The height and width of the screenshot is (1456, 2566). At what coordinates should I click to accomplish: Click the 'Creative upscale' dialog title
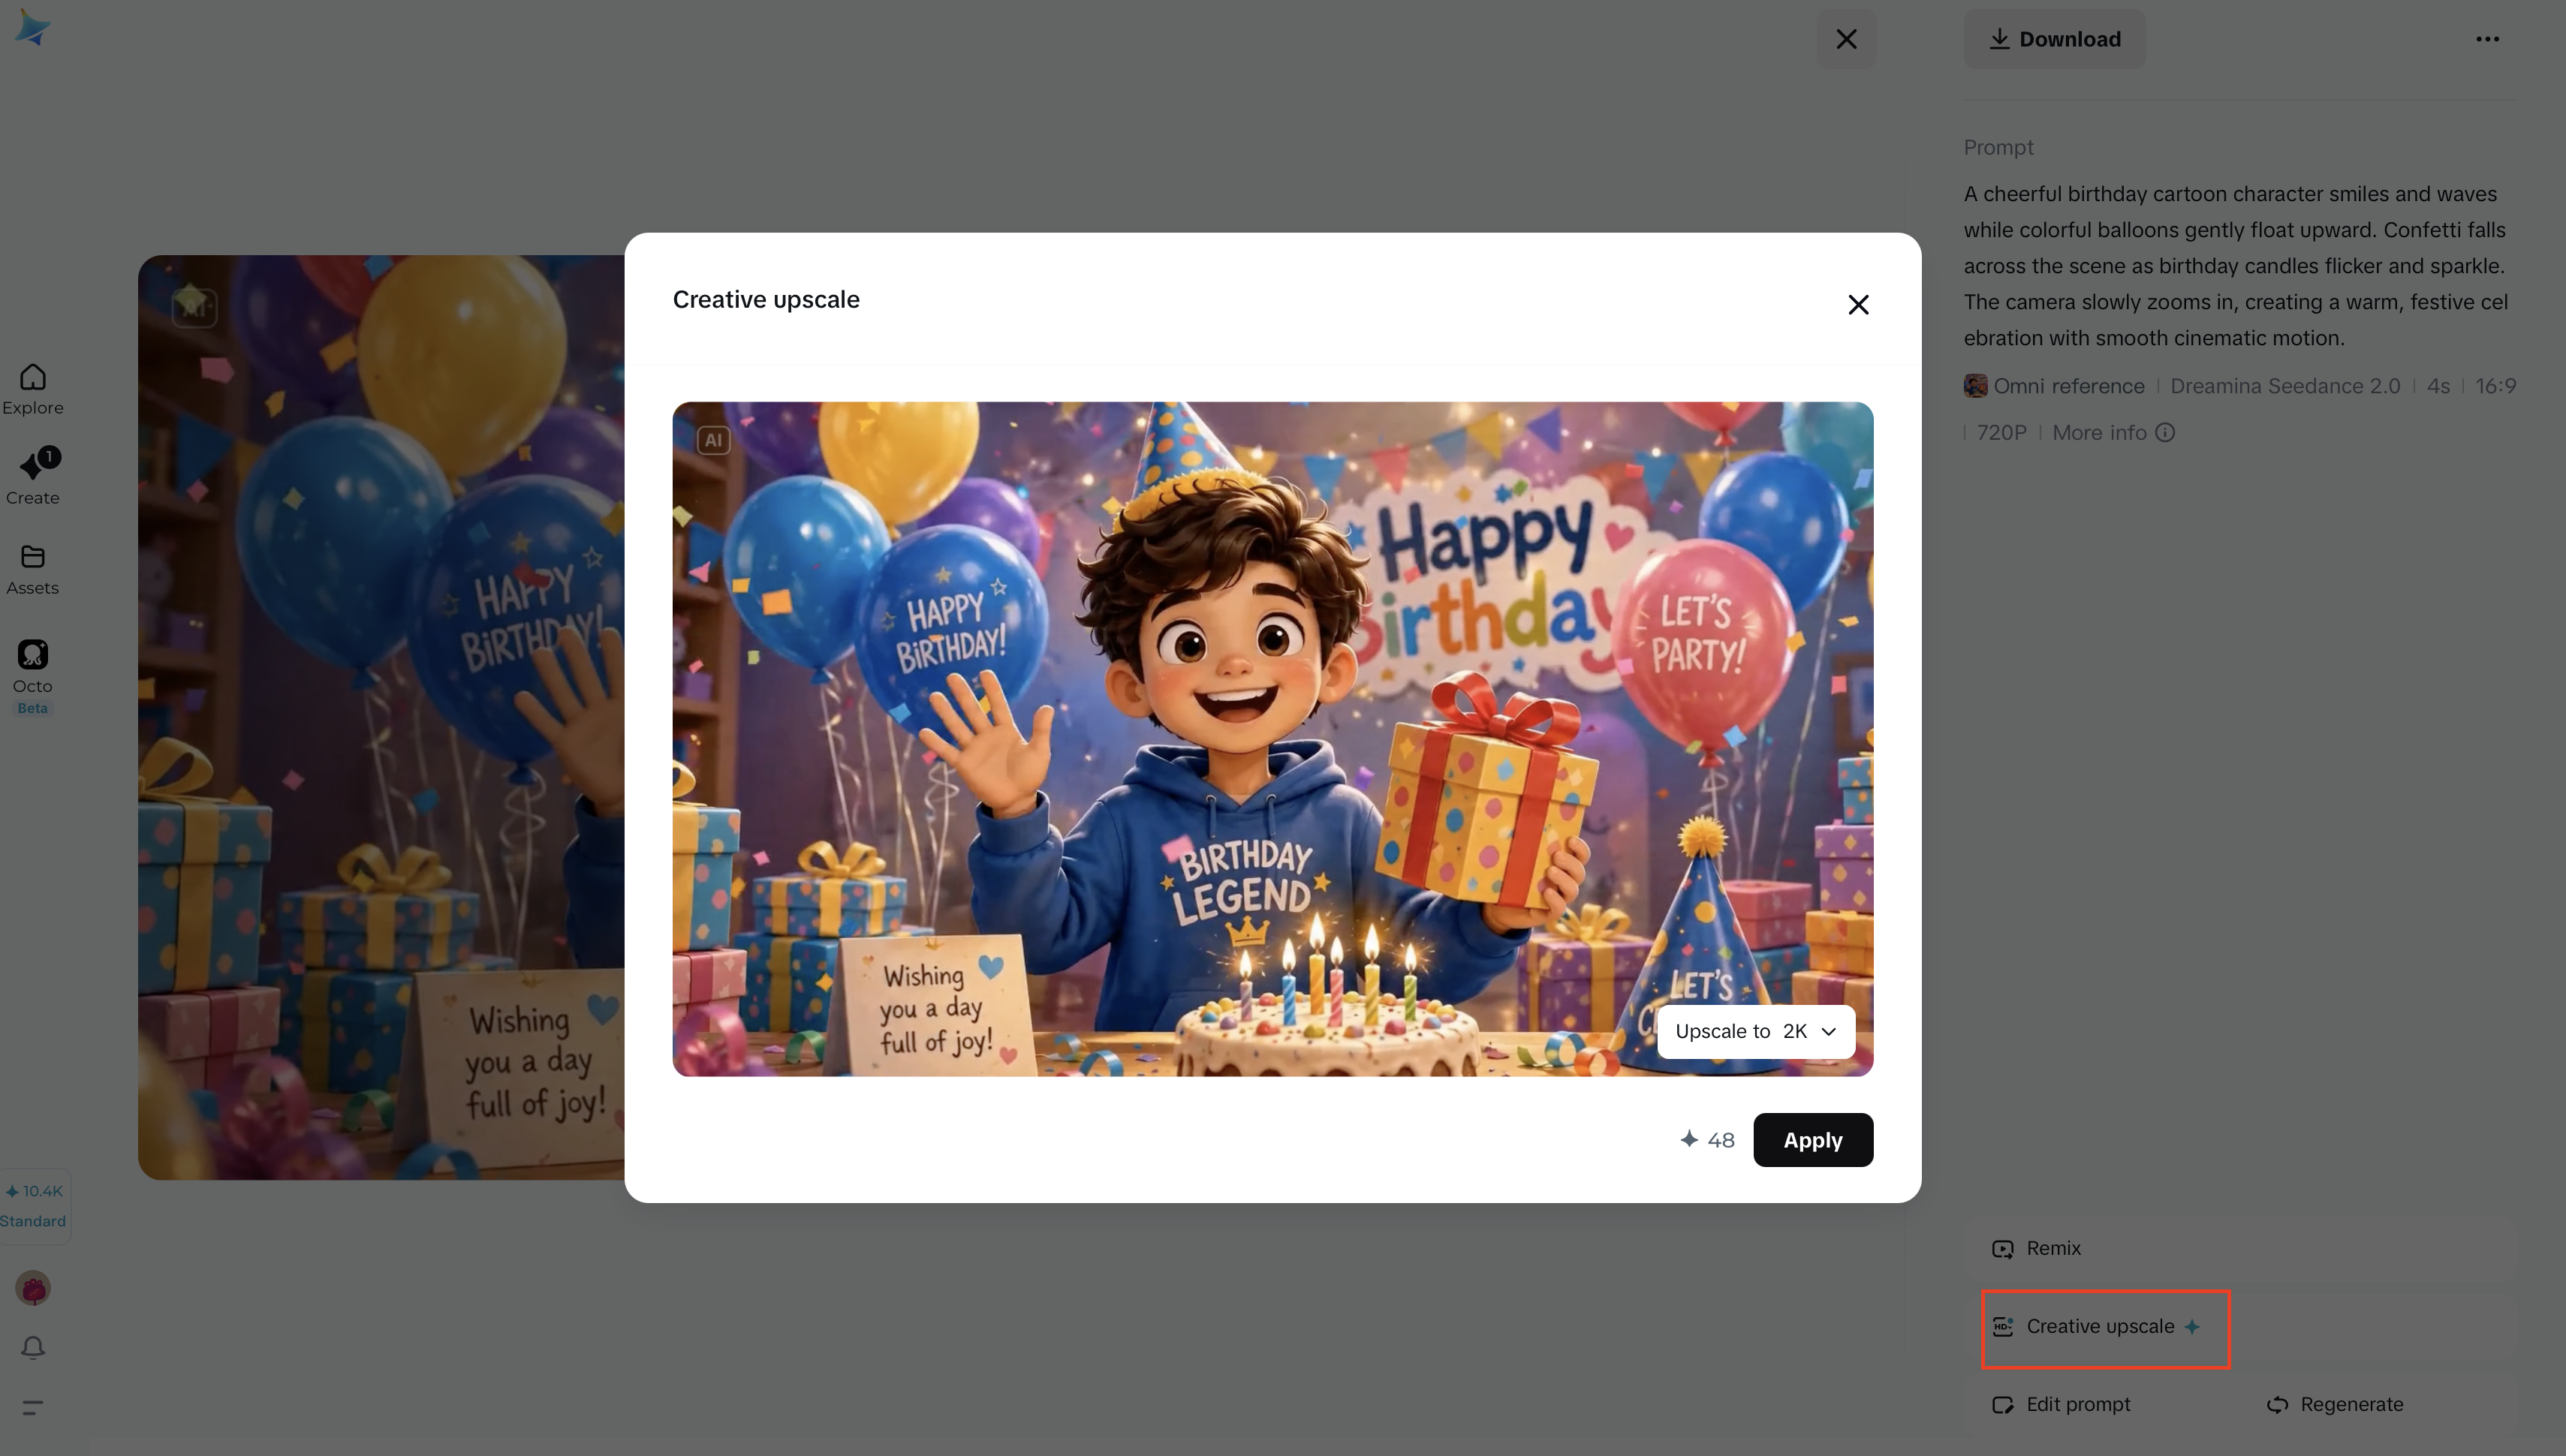point(766,299)
